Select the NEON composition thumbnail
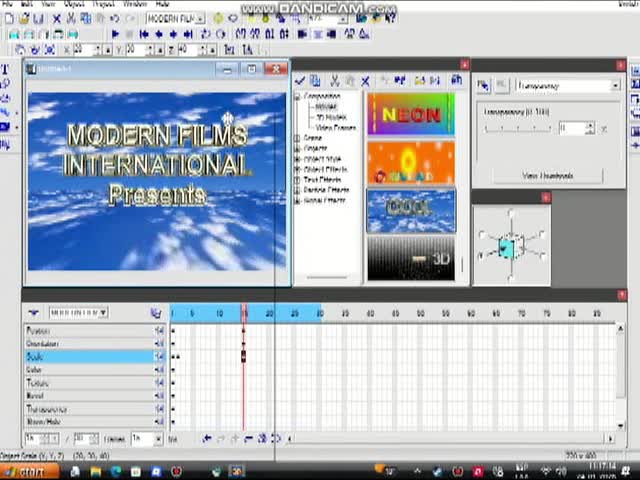 coord(410,114)
